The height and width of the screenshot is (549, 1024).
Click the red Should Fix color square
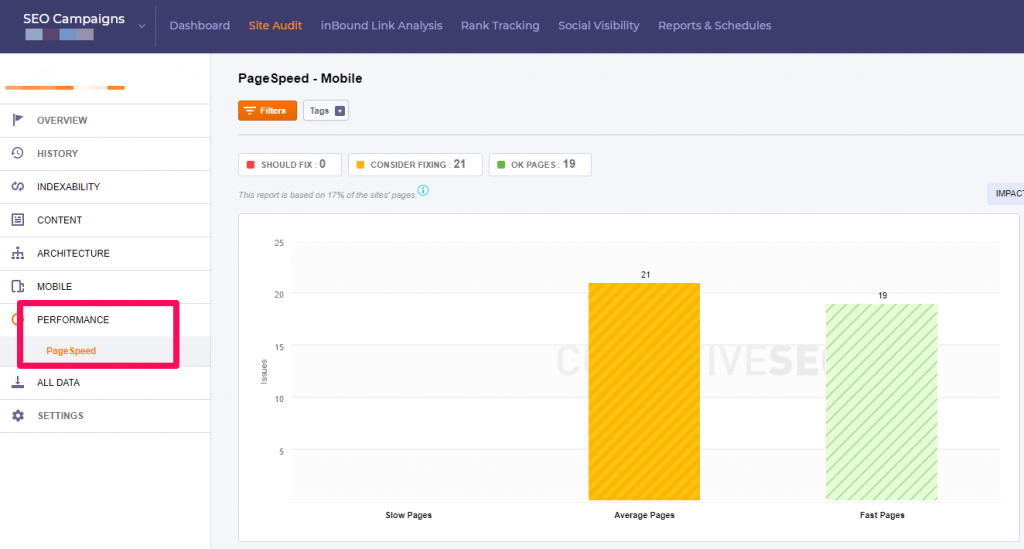point(251,165)
